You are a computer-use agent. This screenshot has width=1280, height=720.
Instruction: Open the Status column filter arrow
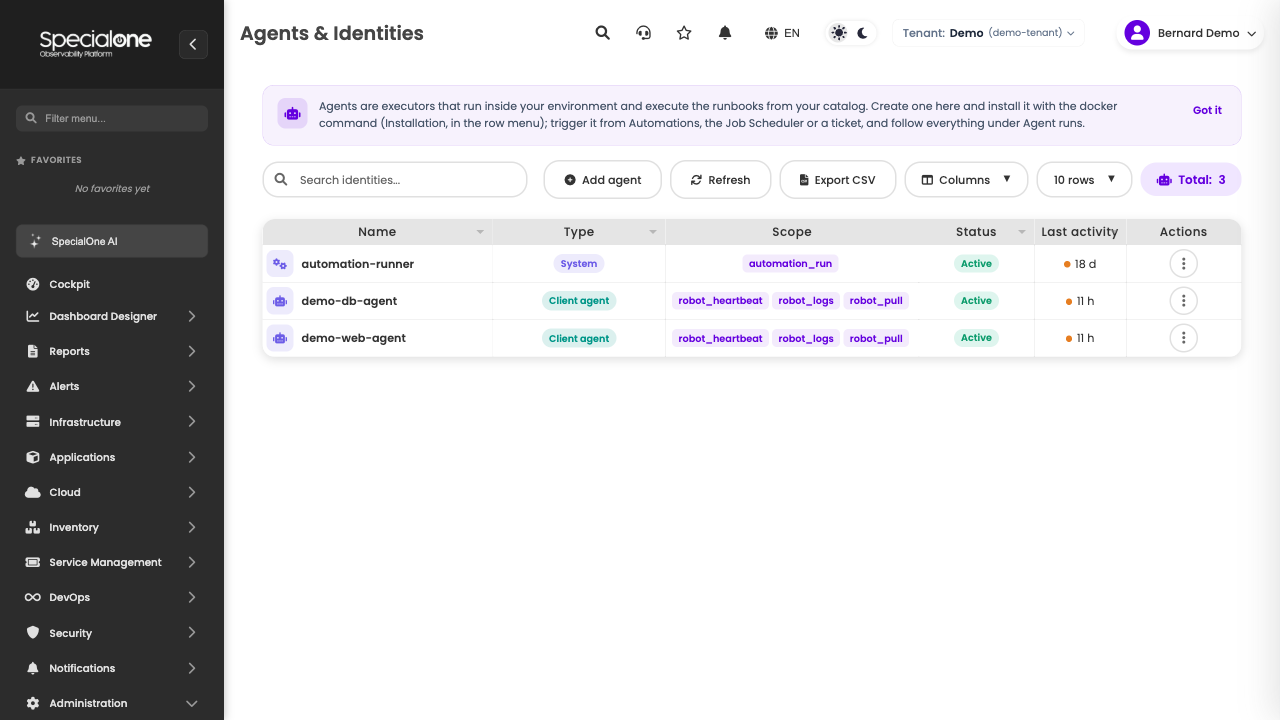tap(1022, 232)
